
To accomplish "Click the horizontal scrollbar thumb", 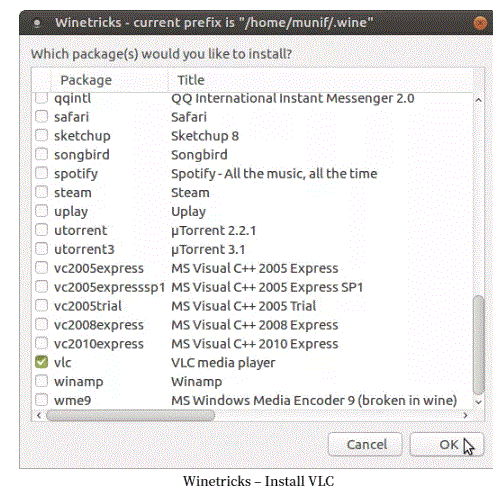I will 130,415.
